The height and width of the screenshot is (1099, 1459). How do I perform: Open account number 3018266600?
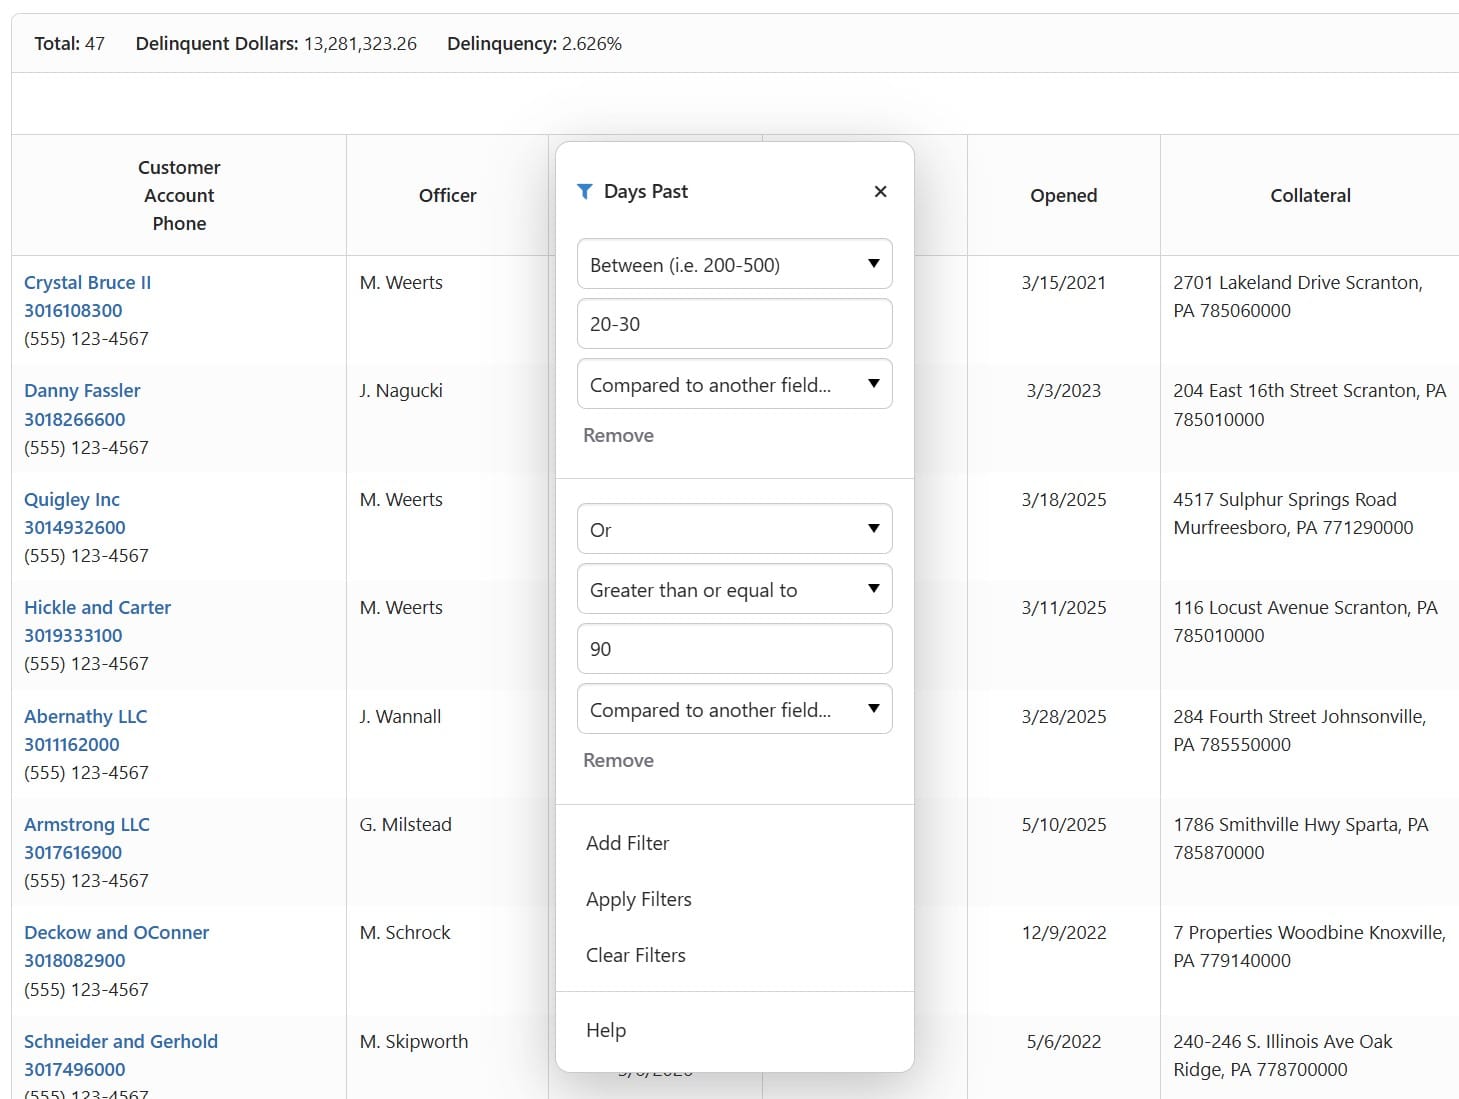pyautogui.click(x=75, y=419)
